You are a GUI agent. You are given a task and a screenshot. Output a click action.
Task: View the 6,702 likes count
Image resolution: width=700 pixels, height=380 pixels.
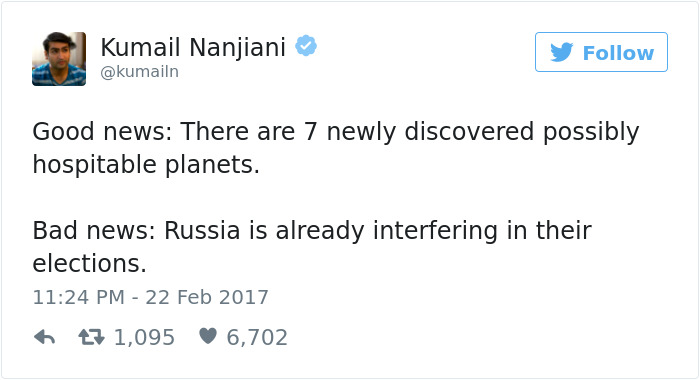[257, 338]
